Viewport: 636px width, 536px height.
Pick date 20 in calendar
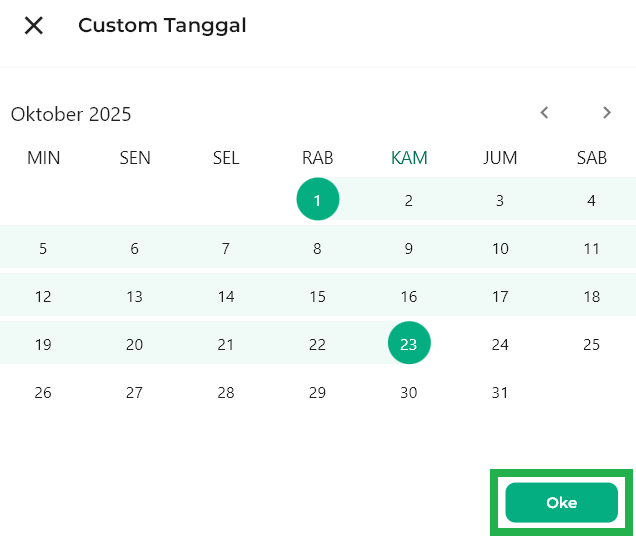coord(135,344)
